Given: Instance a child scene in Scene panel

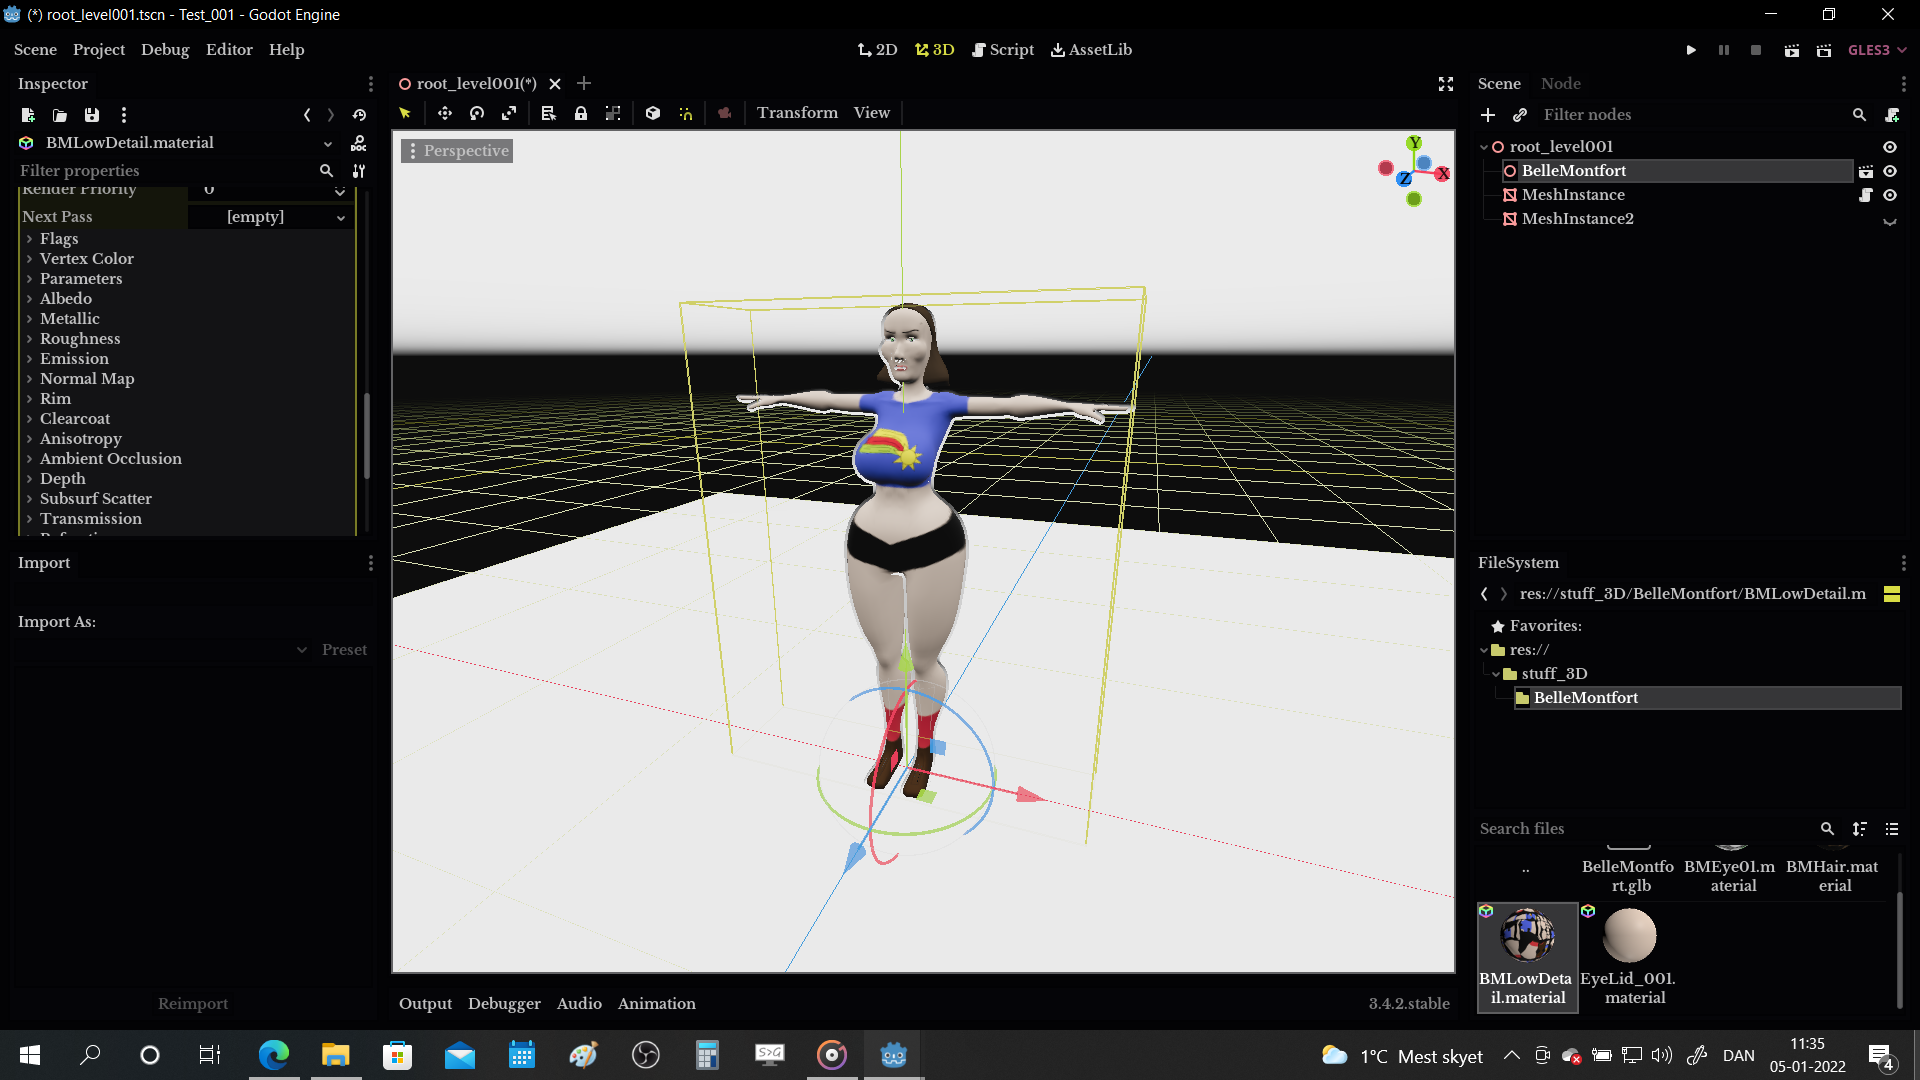Looking at the screenshot, I should [x=1520, y=115].
